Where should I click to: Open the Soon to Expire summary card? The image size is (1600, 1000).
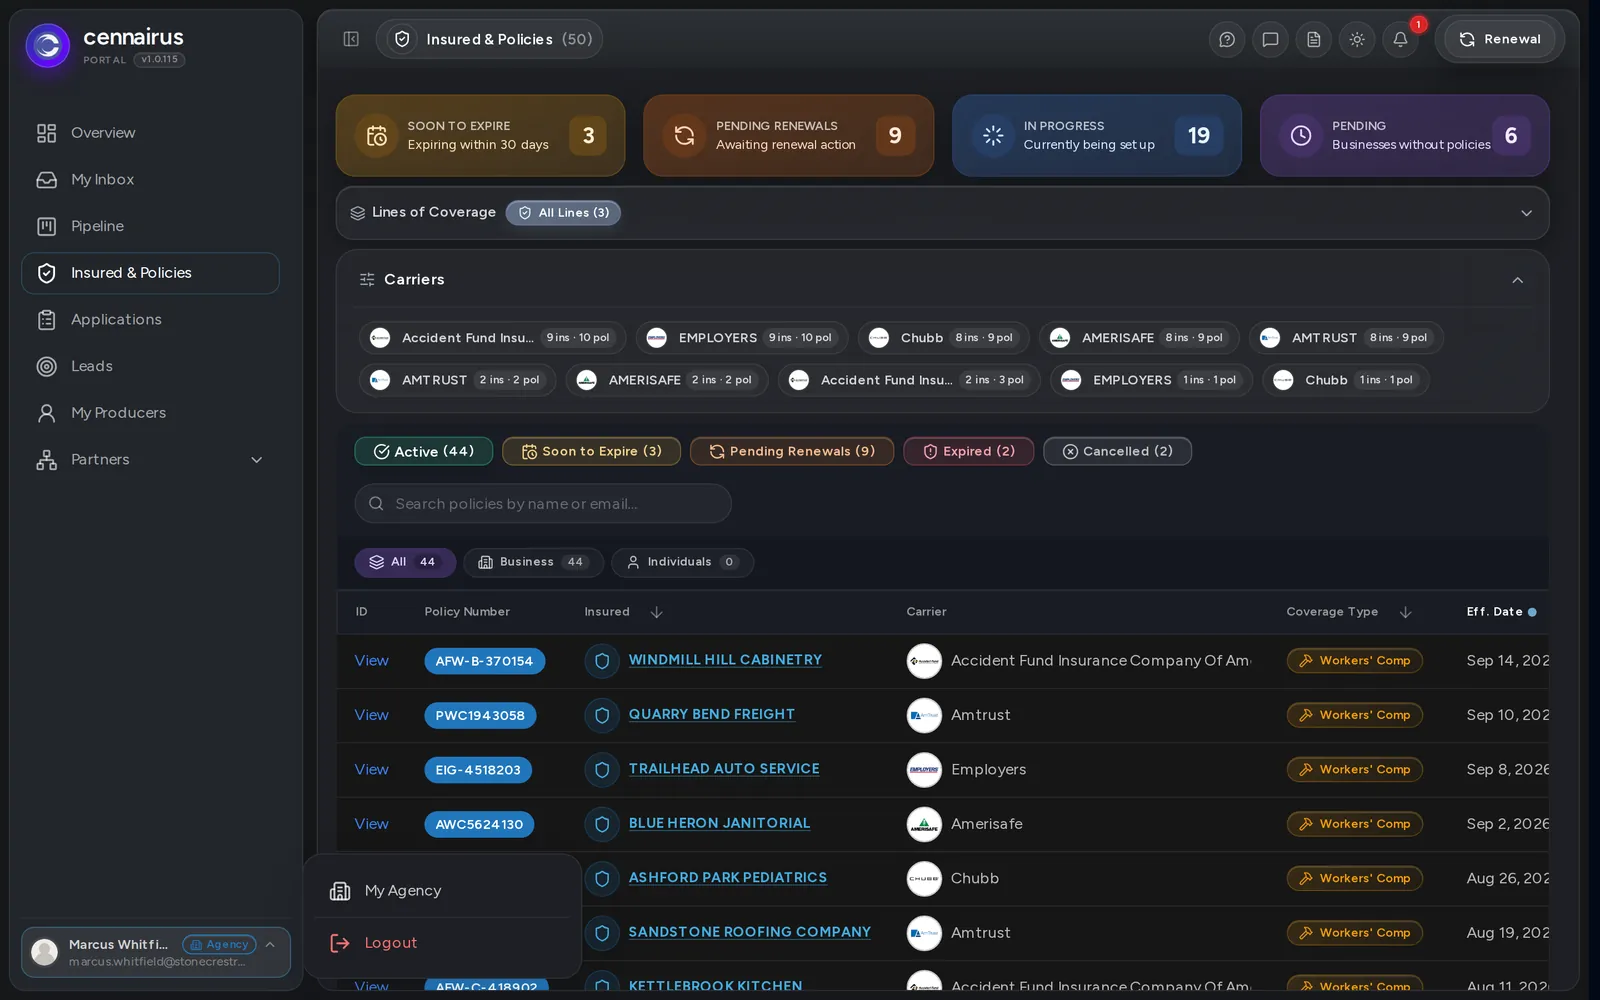pos(480,135)
